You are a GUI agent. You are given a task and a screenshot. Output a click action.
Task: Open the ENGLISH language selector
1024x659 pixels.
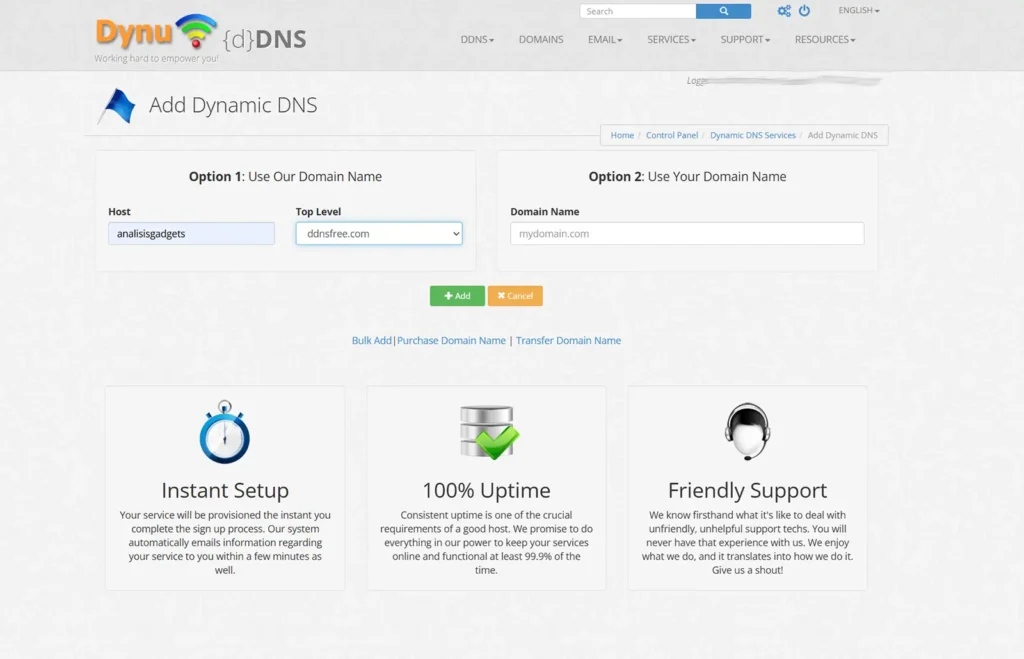click(859, 10)
